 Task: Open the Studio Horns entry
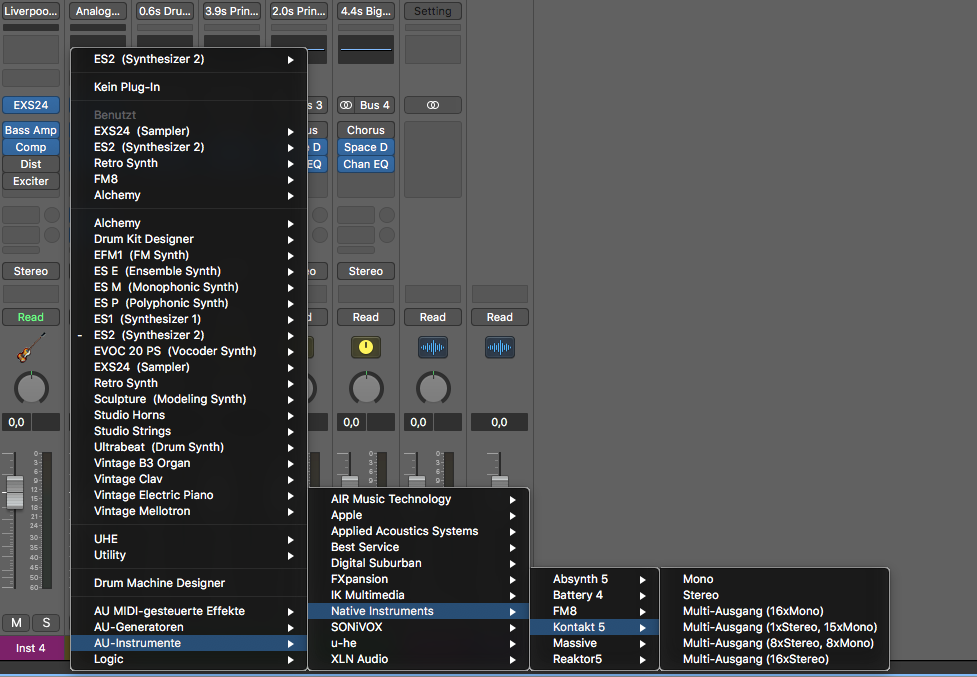(x=189, y=415)
